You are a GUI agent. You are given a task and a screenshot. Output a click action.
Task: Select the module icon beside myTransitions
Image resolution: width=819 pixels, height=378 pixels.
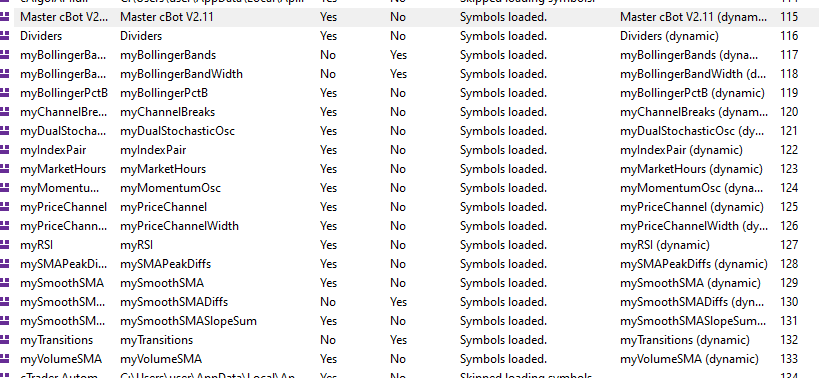coord(5,340)
